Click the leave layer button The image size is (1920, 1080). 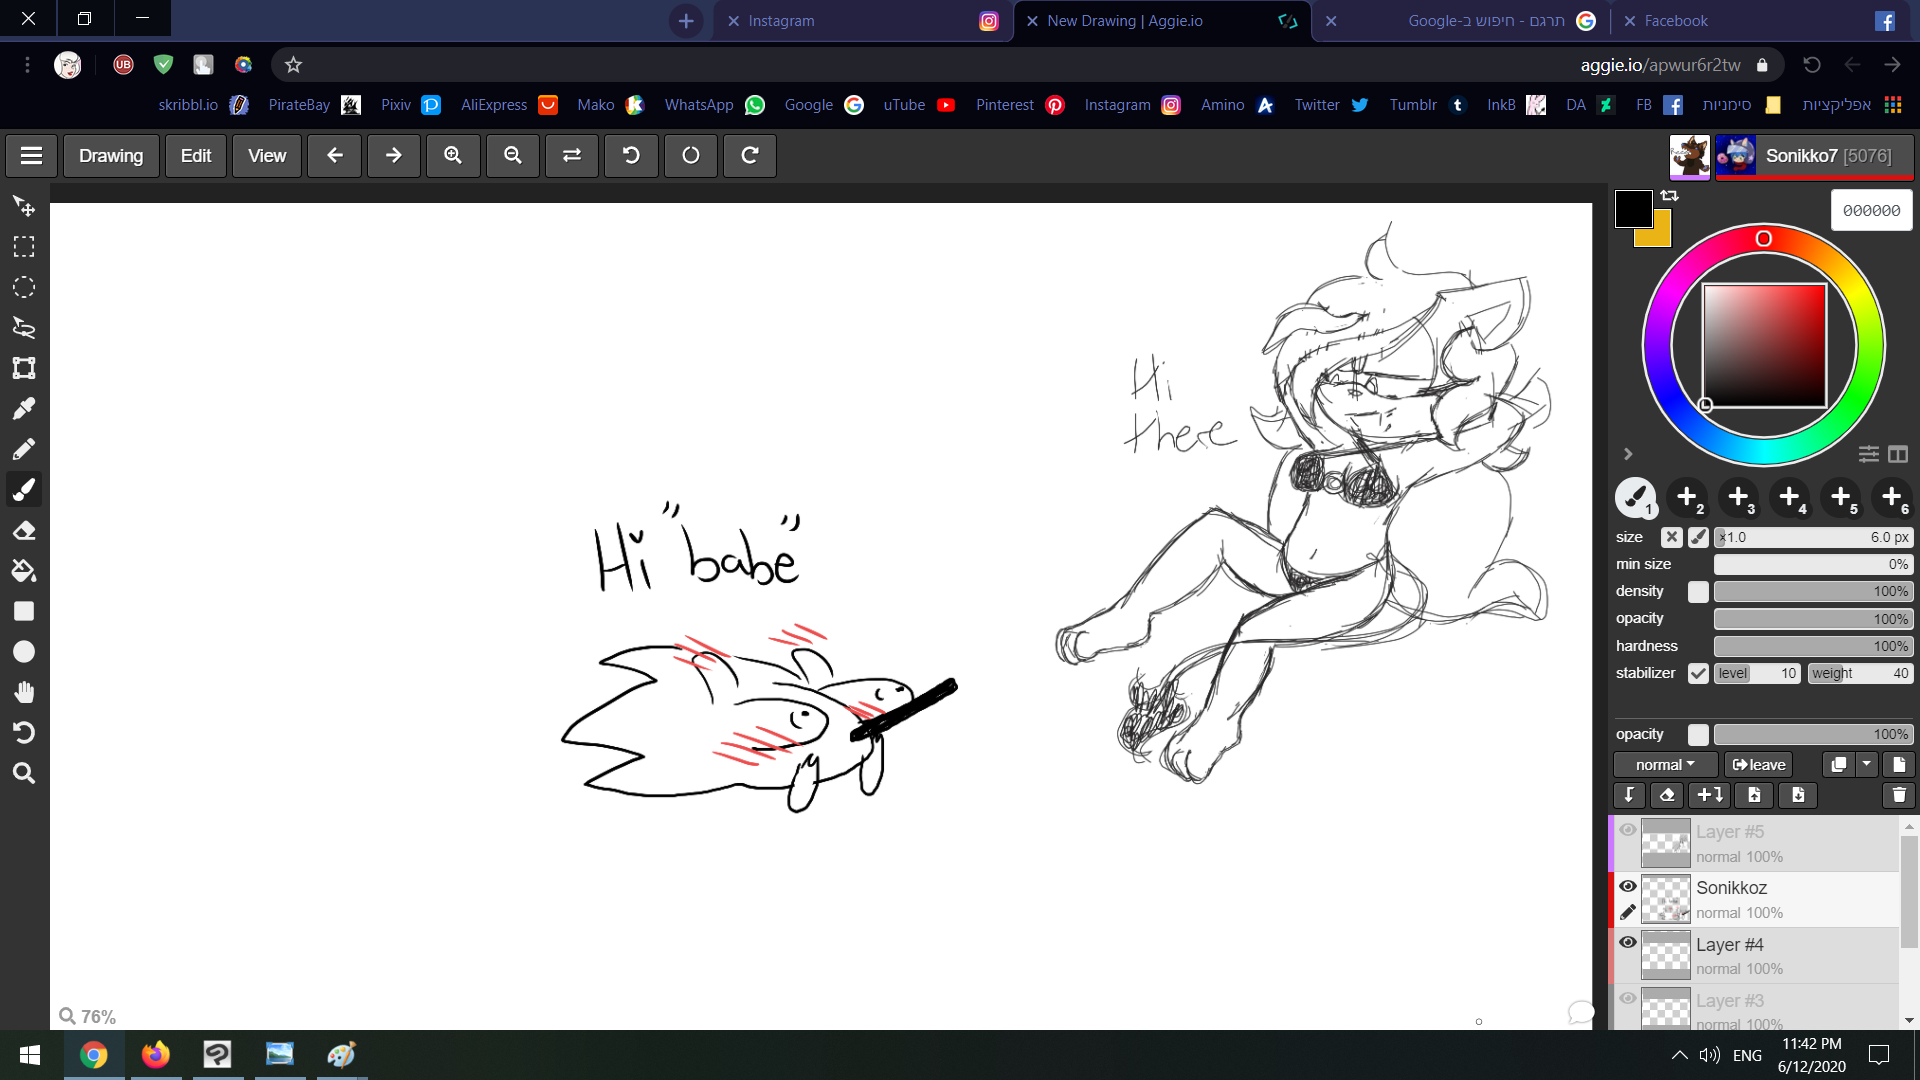(x=1758, y=765)
